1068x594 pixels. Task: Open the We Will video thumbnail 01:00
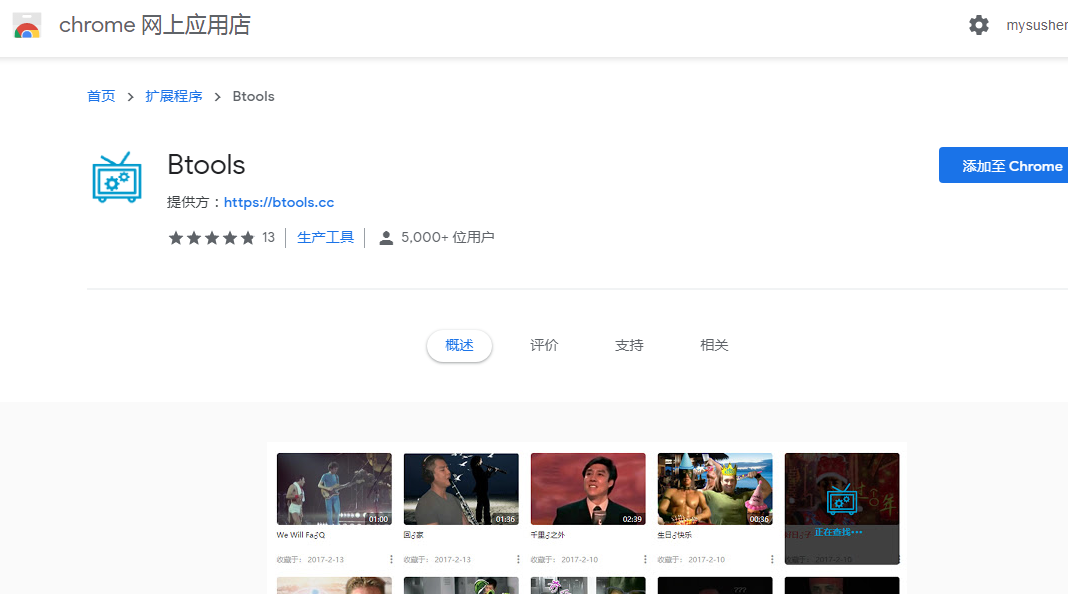click(x=334, y=488)
